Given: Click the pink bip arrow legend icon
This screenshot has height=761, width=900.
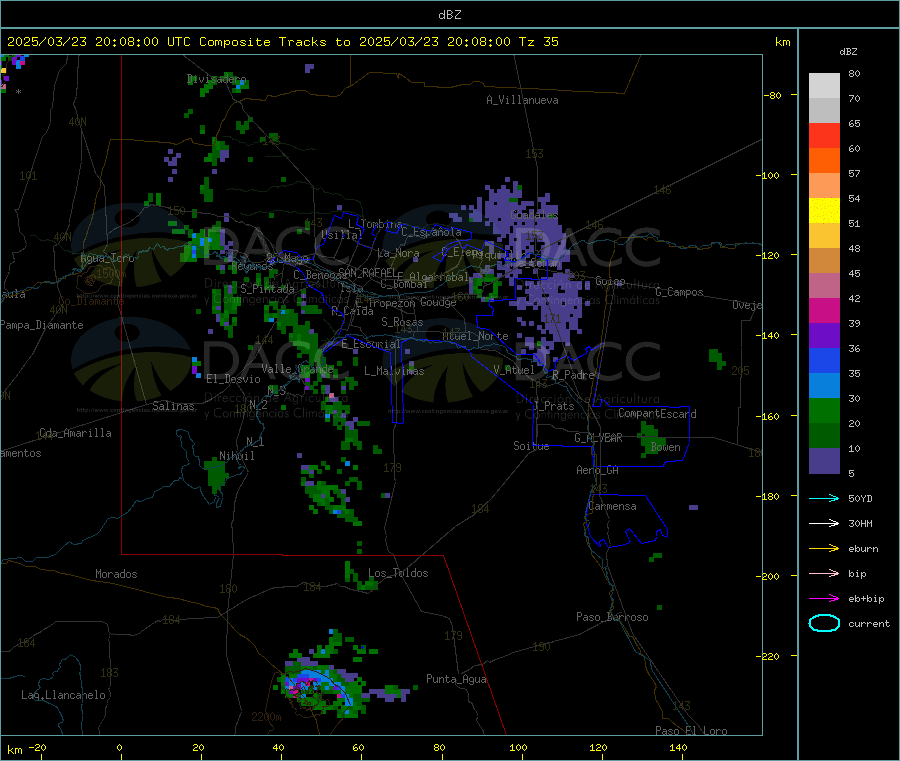Looking at the screenshot, I should (x=824, y=573).
